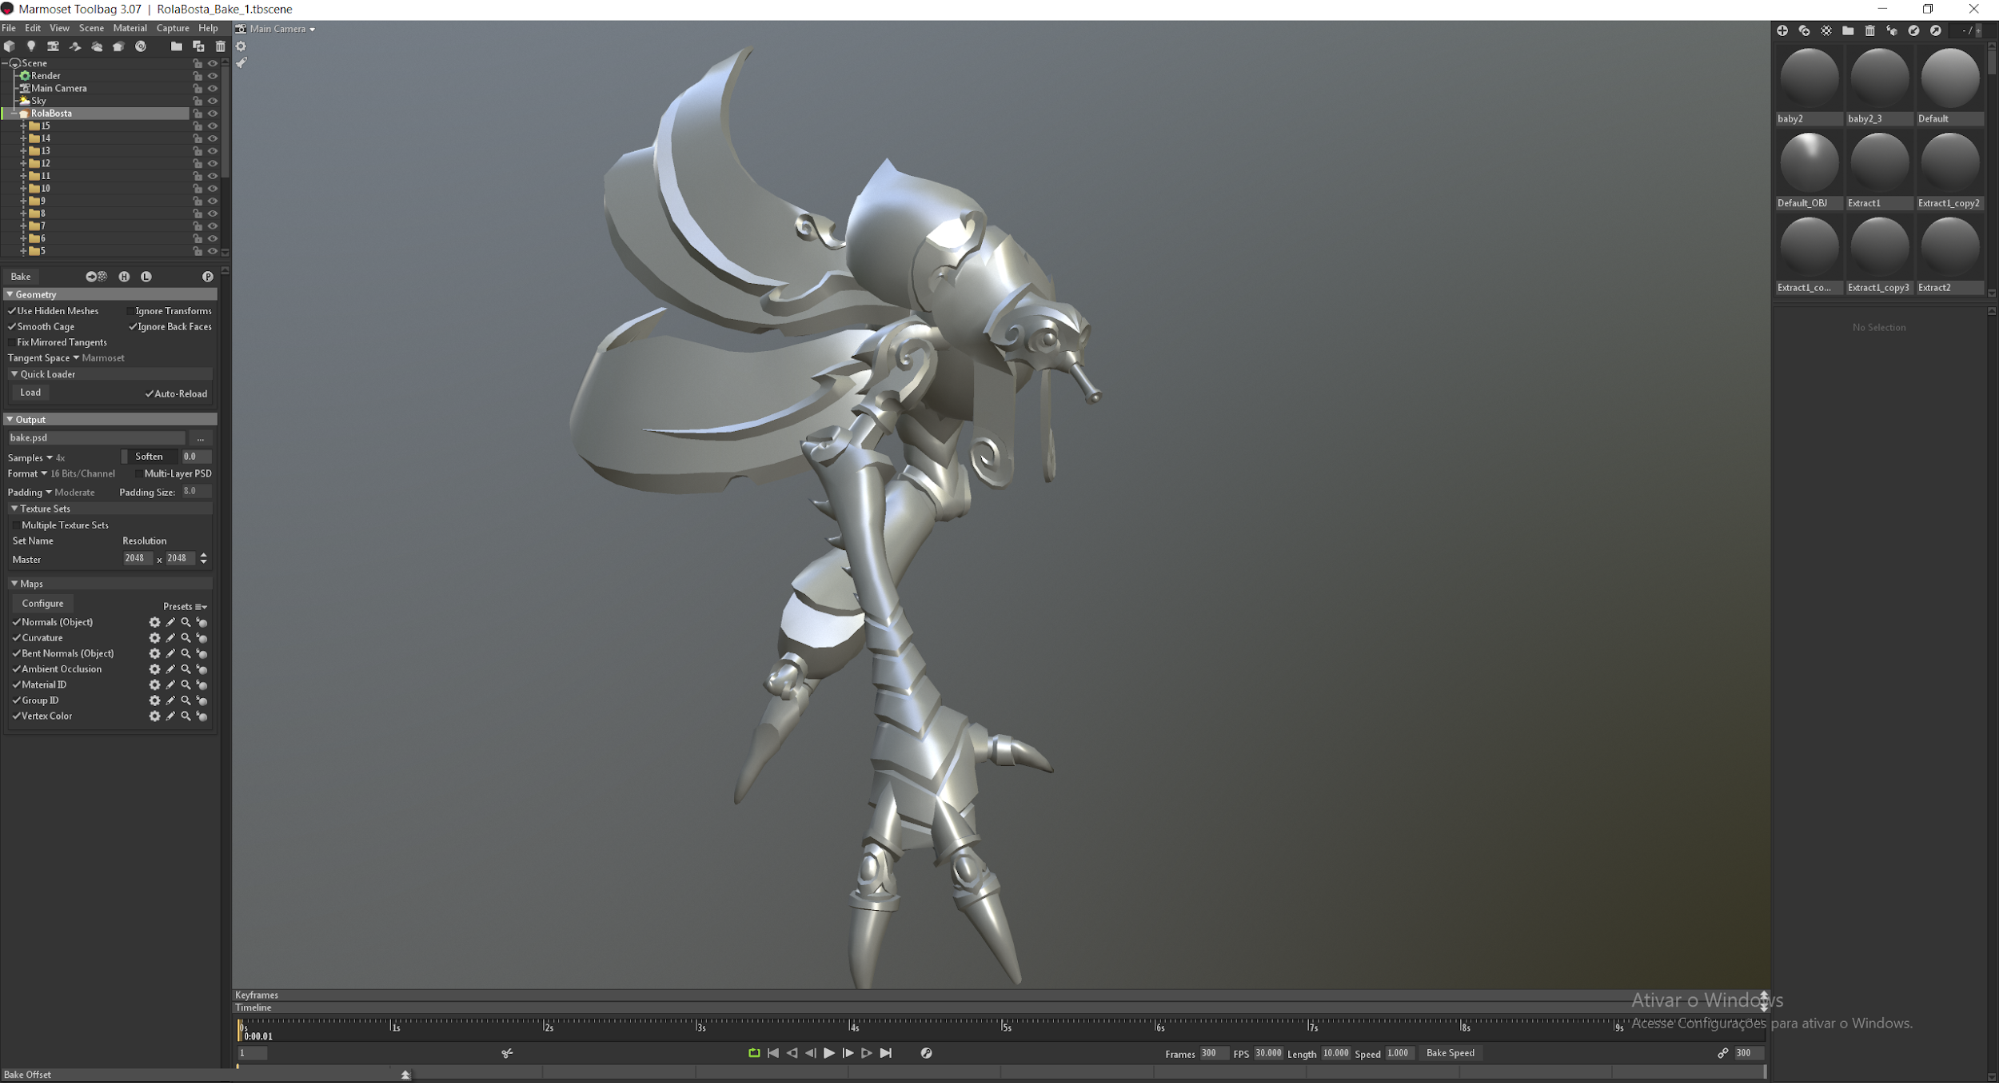
Task: Click the add camera icon in scene toolbar
Action: tap(53, 46)
